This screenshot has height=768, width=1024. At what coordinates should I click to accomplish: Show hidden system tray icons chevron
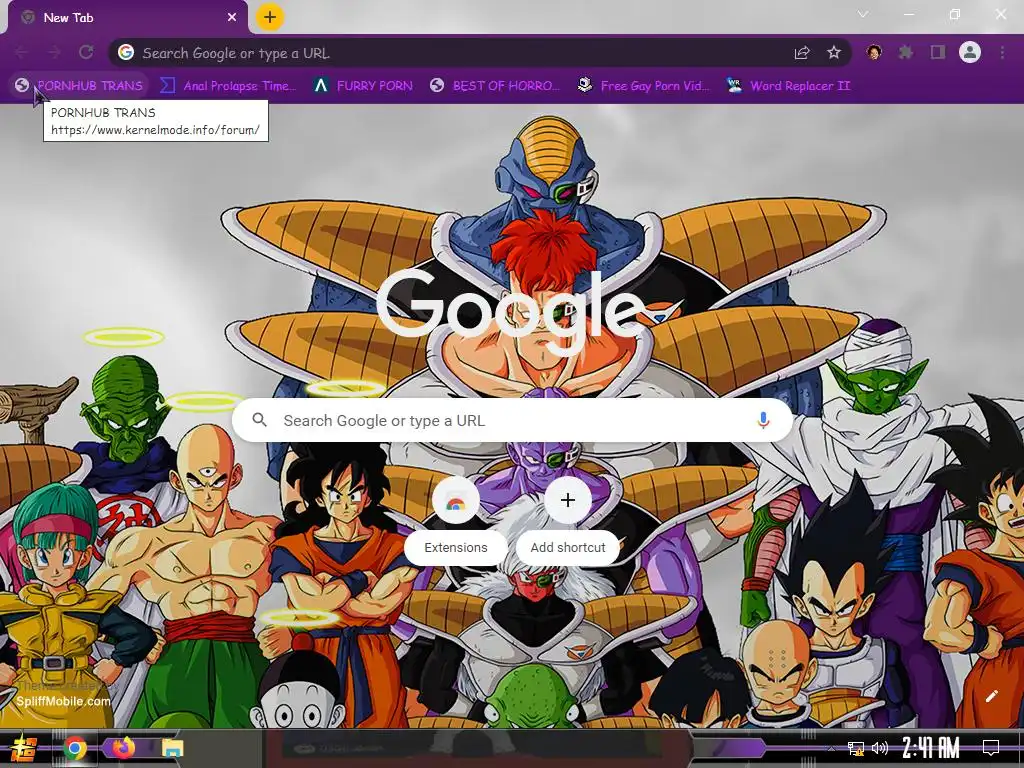pos(831,748)
